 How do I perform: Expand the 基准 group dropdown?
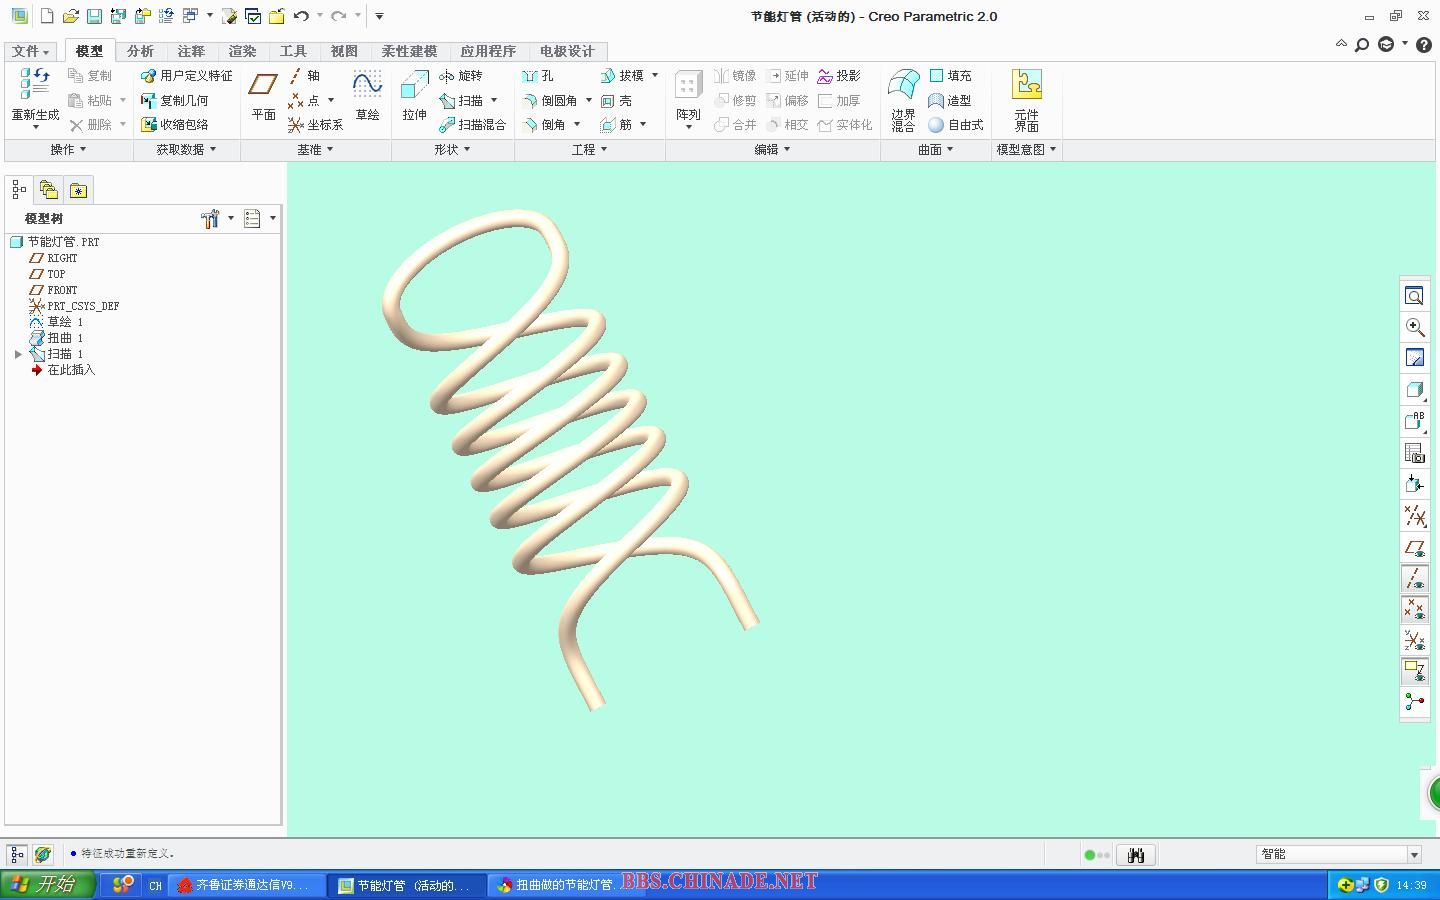[315, 149]
